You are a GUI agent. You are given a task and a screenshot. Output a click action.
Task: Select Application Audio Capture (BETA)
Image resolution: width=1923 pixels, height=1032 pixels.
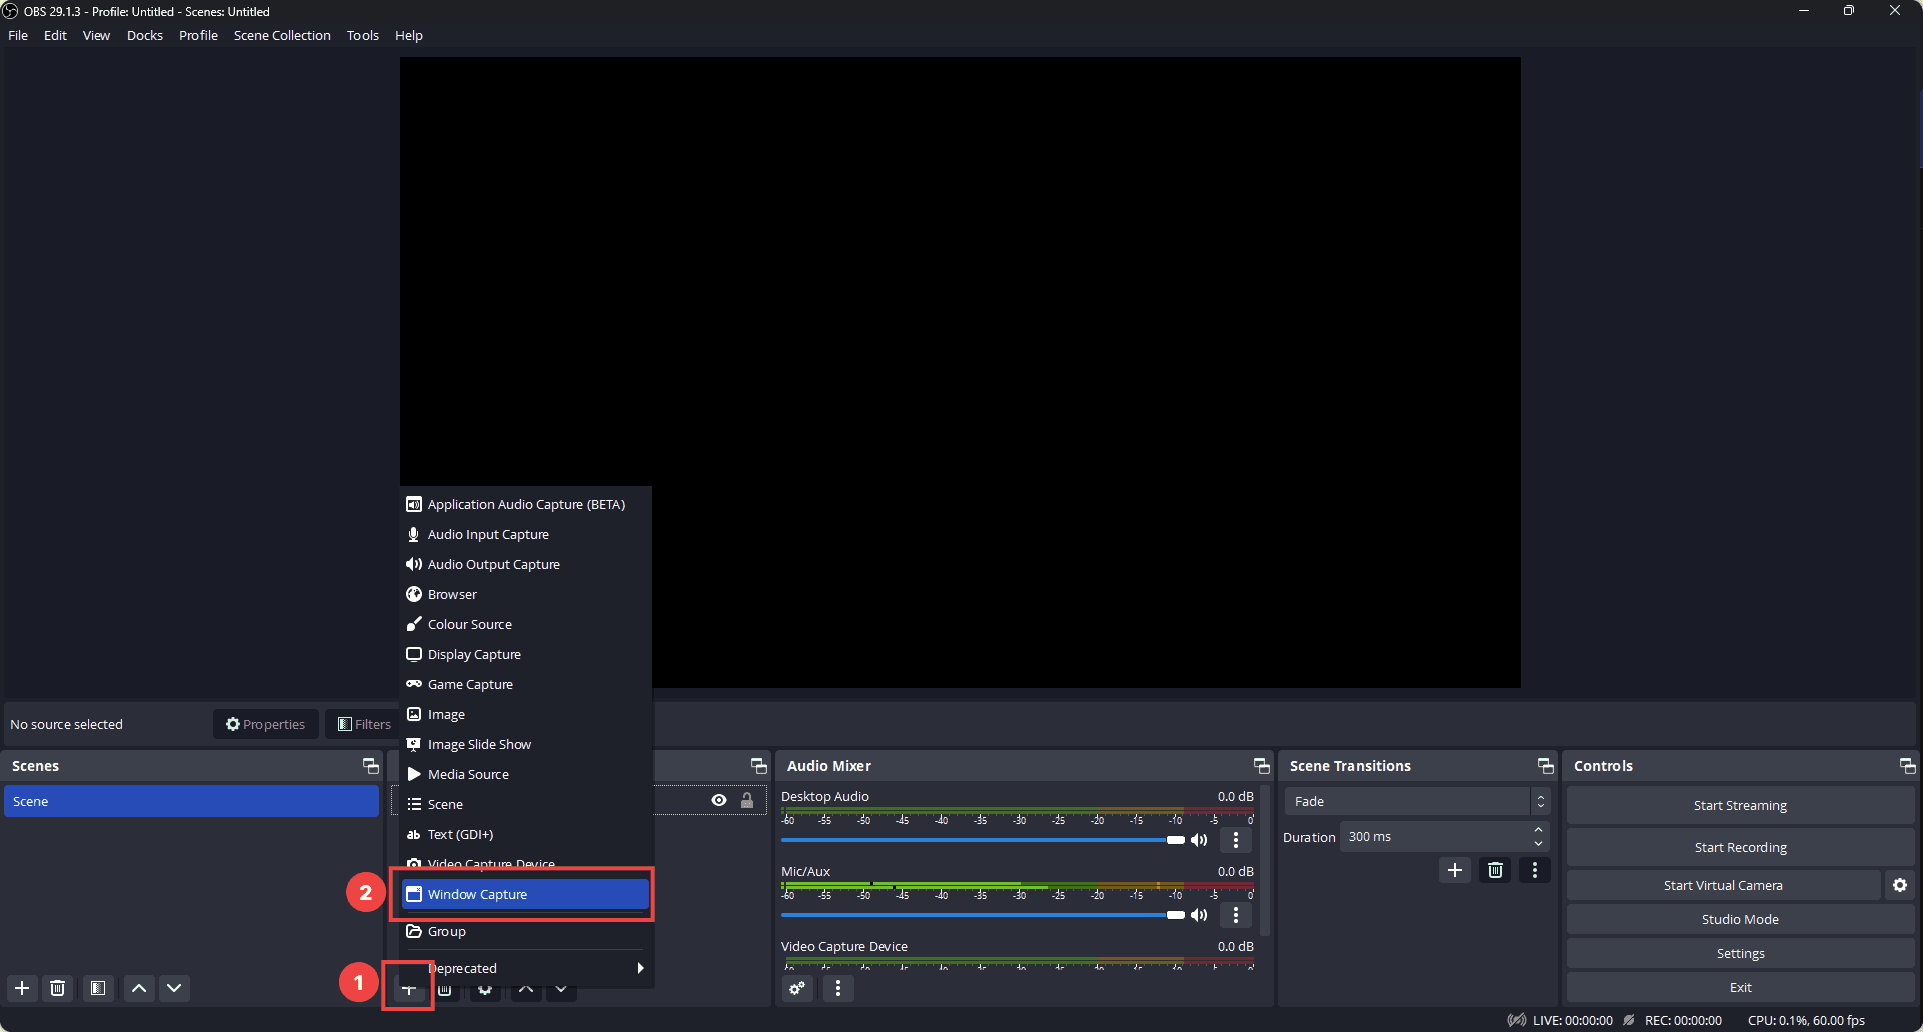click(526, 504)
